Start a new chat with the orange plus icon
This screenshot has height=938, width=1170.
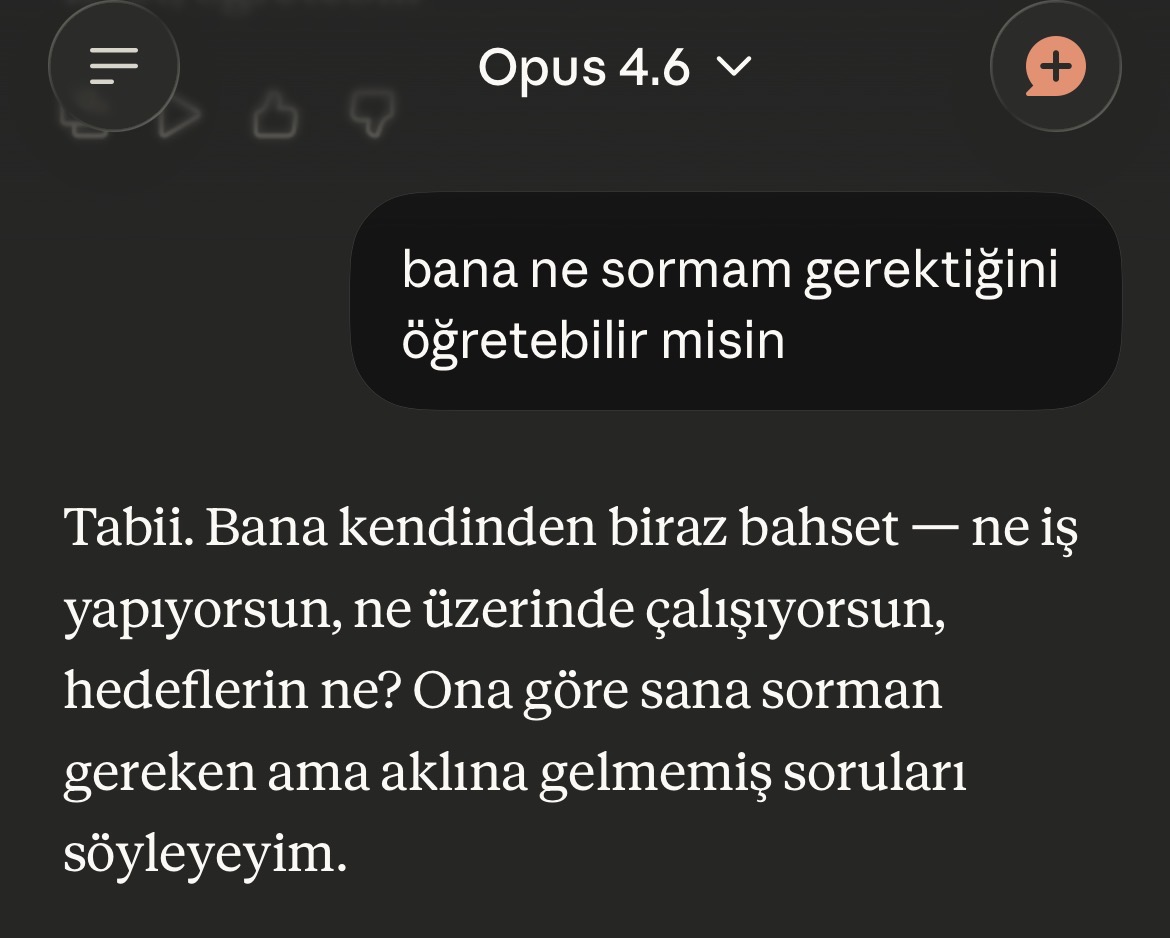1055,67
